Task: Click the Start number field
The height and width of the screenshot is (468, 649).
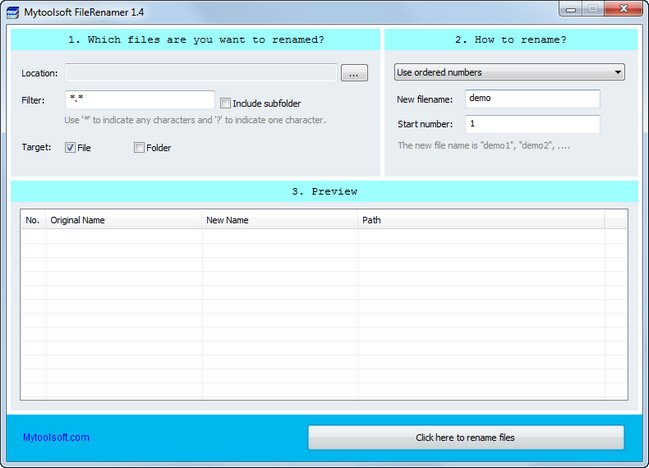Action: pyautogui.click(x=532, y=124)
